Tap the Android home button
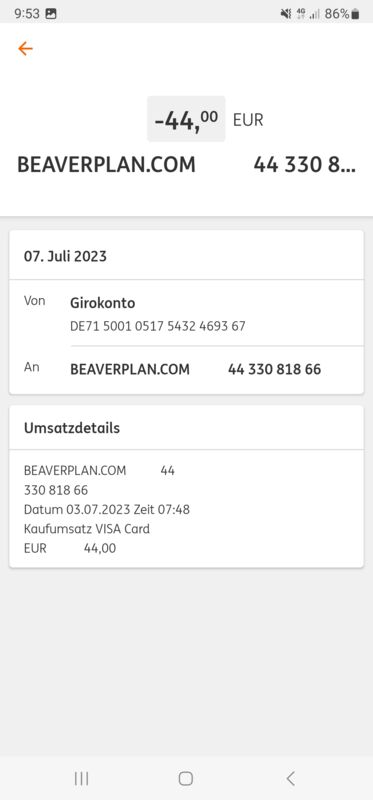Image resolution: width=373 pixels, height=800 pixels. click(x=186, y=778)
